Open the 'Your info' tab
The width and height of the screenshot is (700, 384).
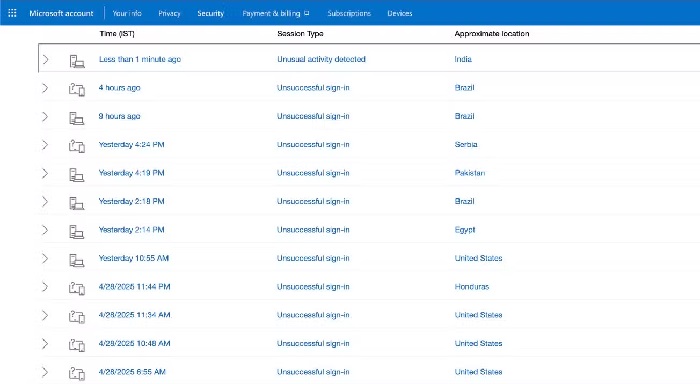[x=127, y=13]
